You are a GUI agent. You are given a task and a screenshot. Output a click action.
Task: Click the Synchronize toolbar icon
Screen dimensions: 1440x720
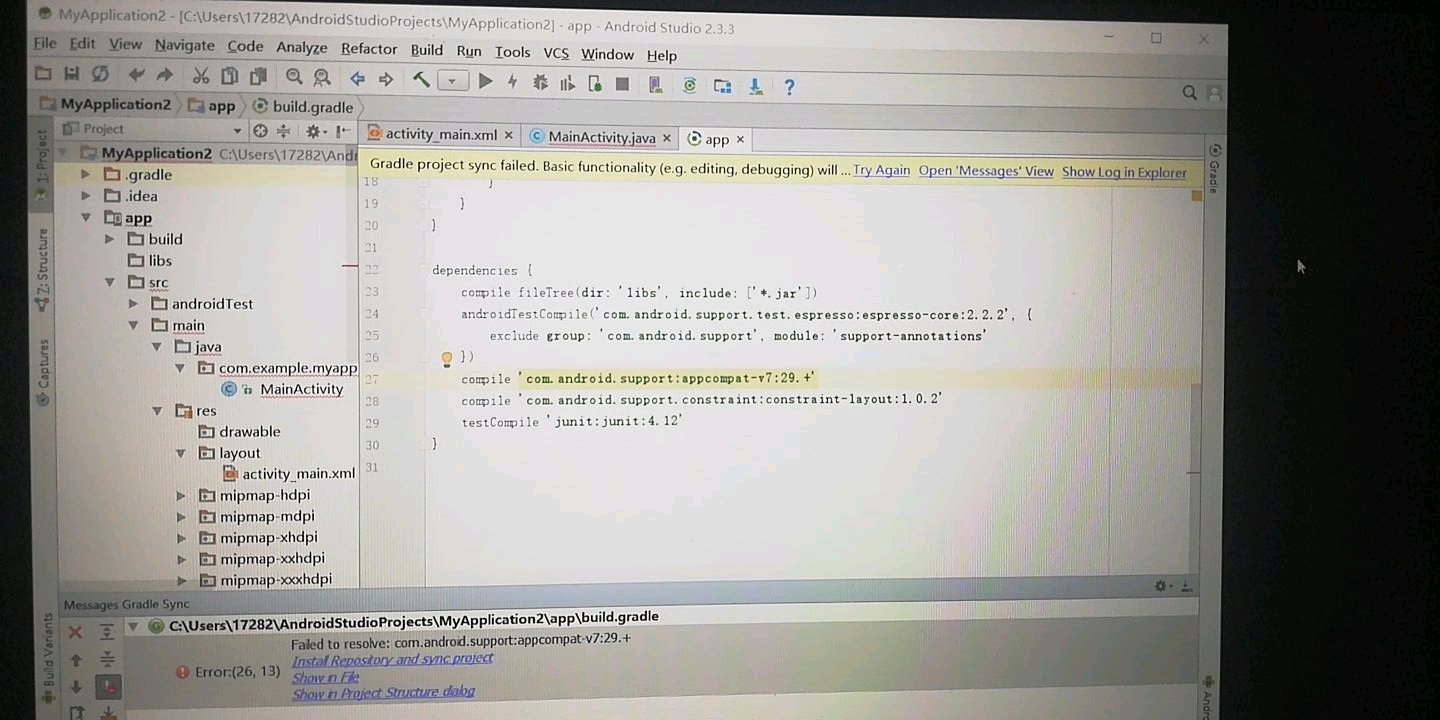click(x=100, y=74)
